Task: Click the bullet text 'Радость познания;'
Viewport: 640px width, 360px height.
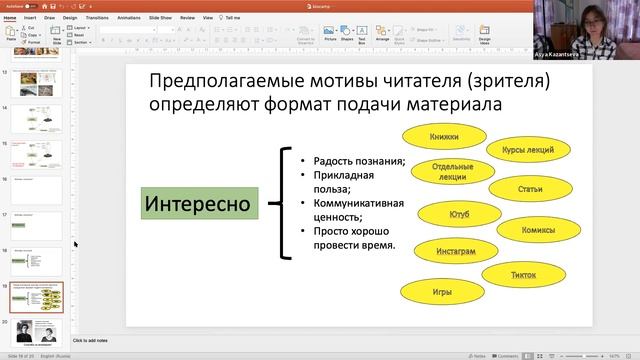Action: click(x=359, y=161)
